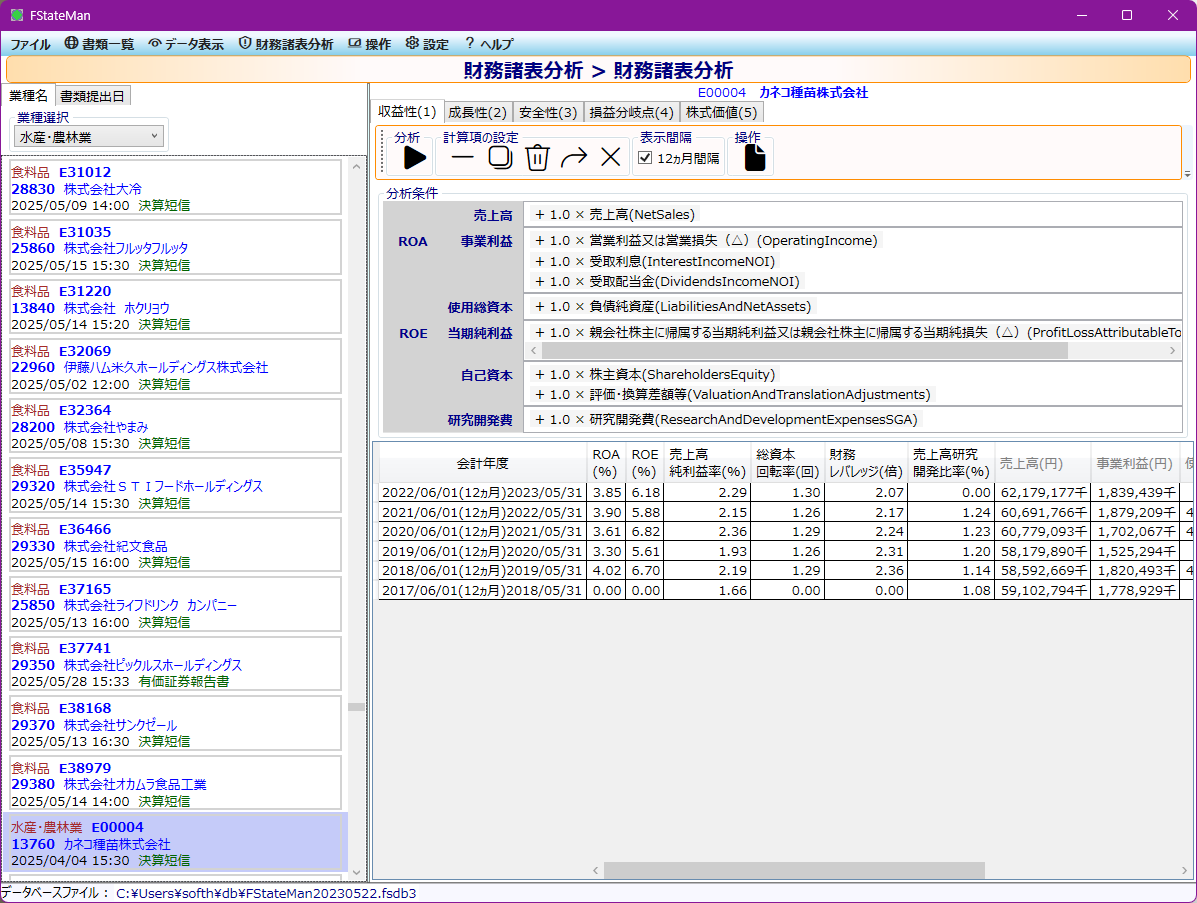Image resolution: width=1197 pixels, height=903 pixels.
Task: Open the データ表示 menu
Action: click(x=186, y=44)
